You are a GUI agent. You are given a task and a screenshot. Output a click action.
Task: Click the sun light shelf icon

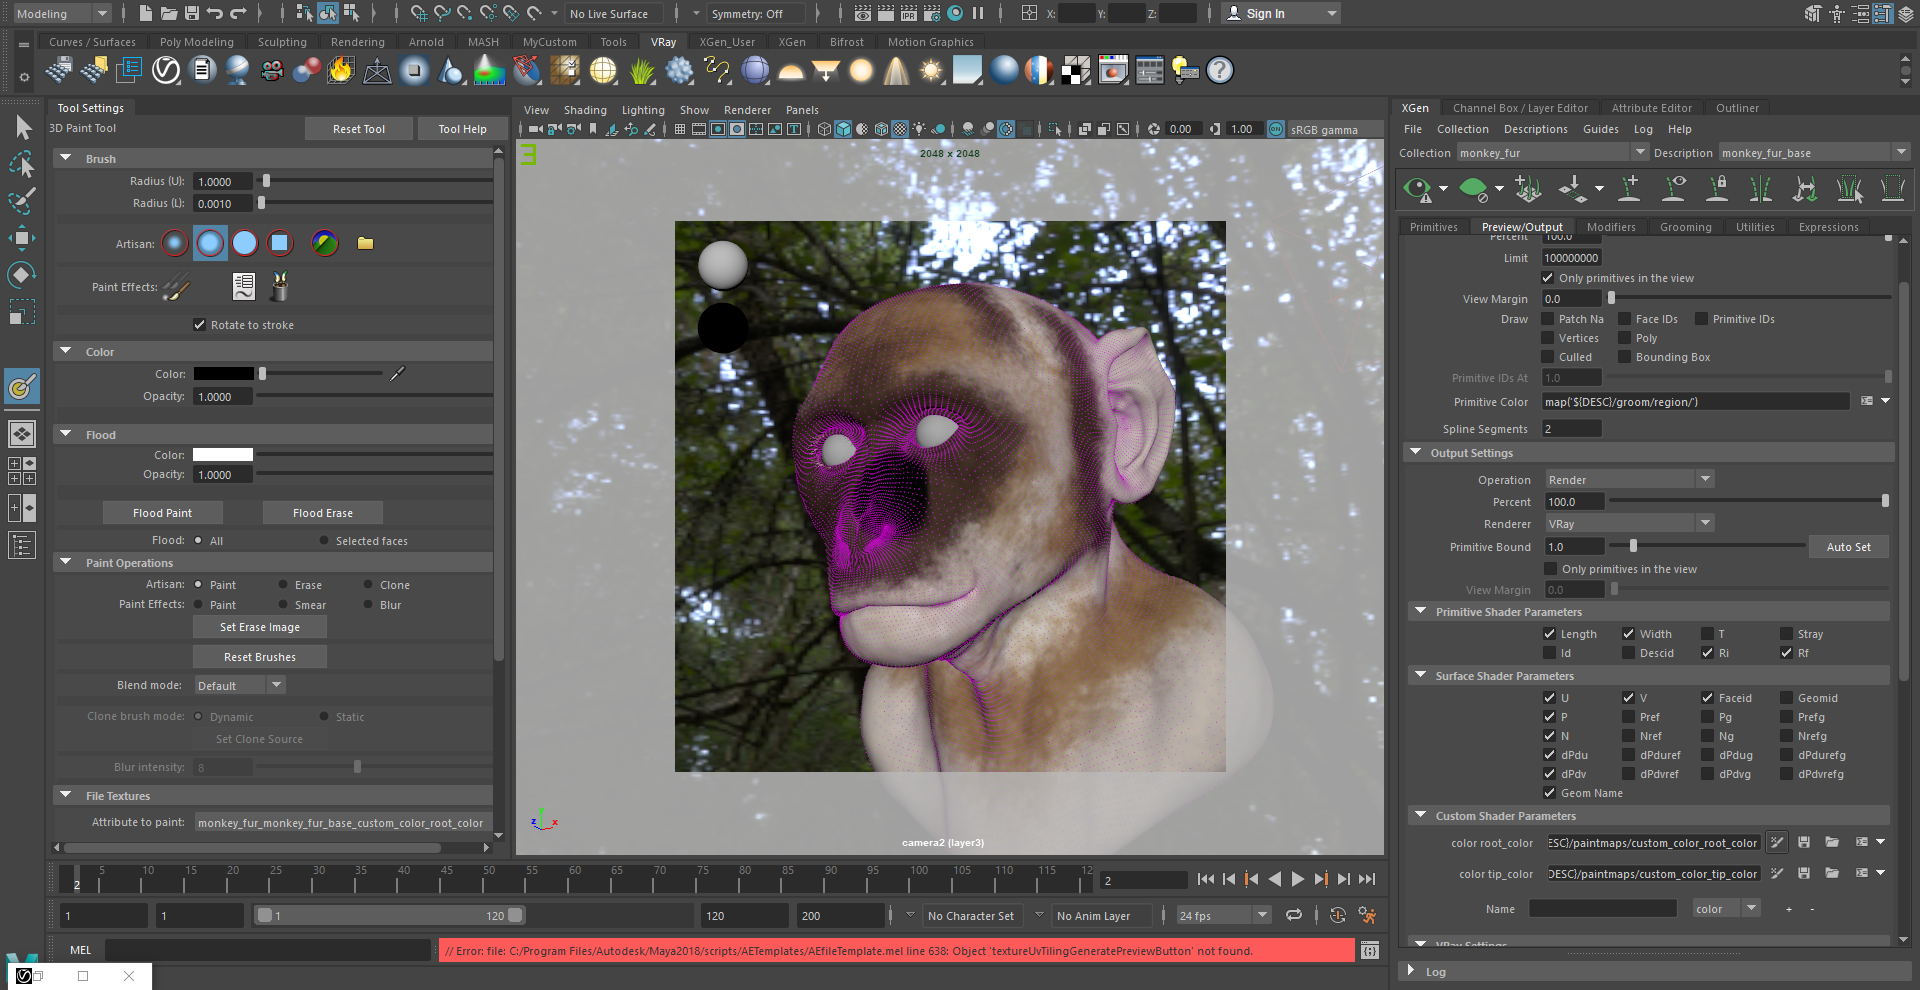point(932,70)
